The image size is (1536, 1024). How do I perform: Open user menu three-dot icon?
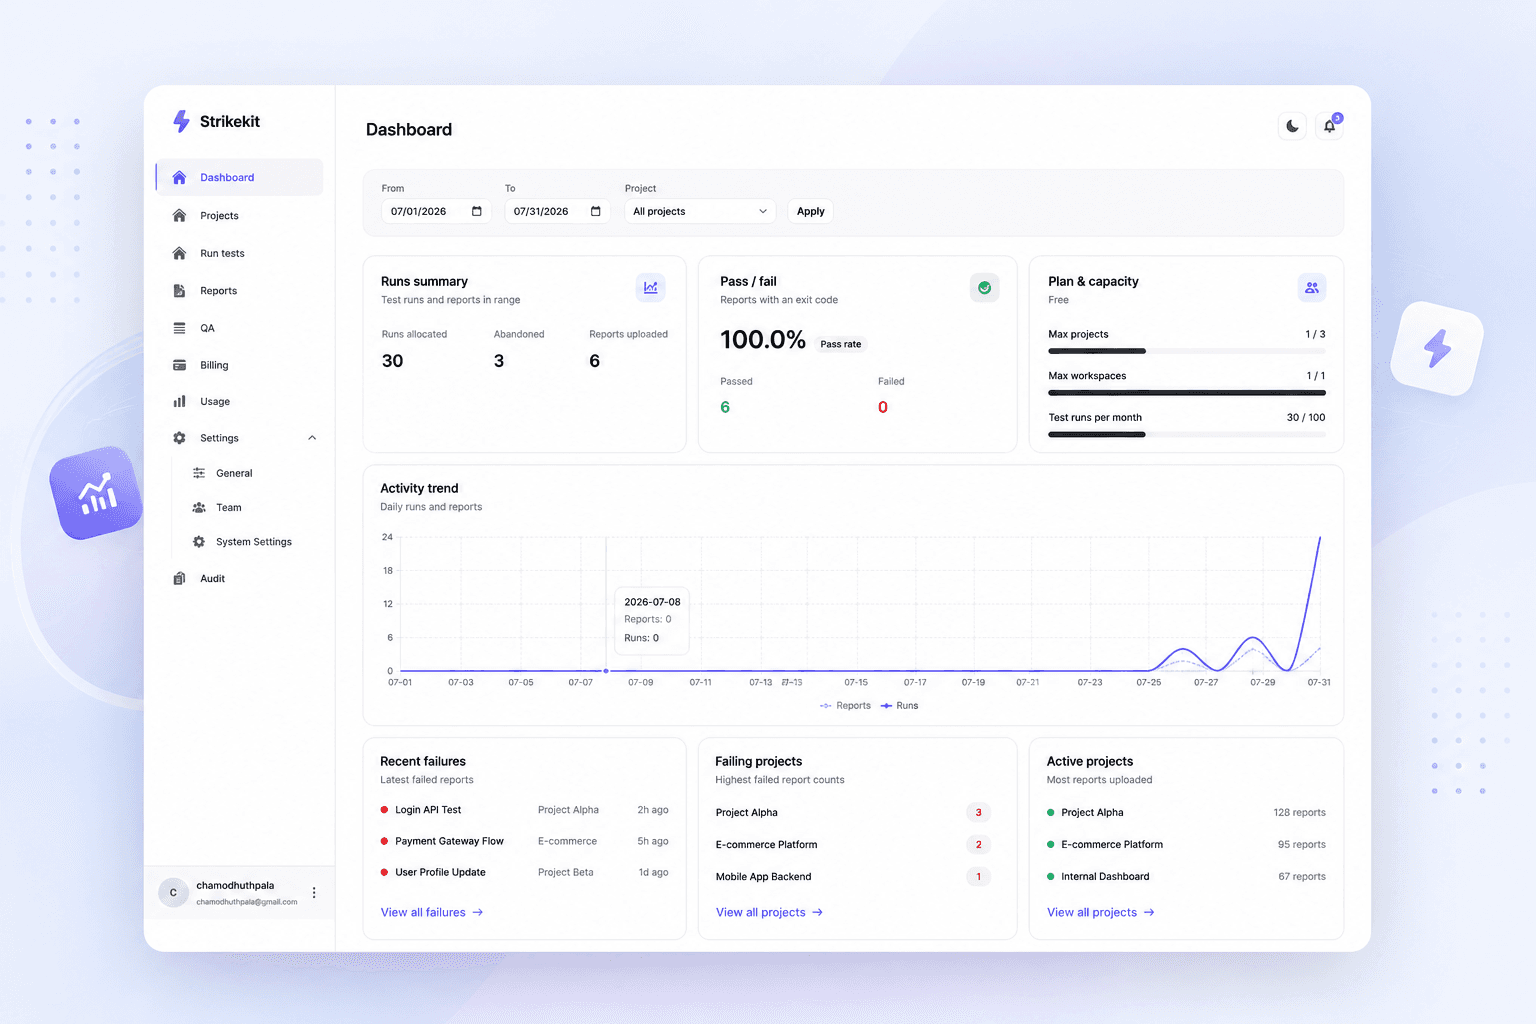point(314,892)
